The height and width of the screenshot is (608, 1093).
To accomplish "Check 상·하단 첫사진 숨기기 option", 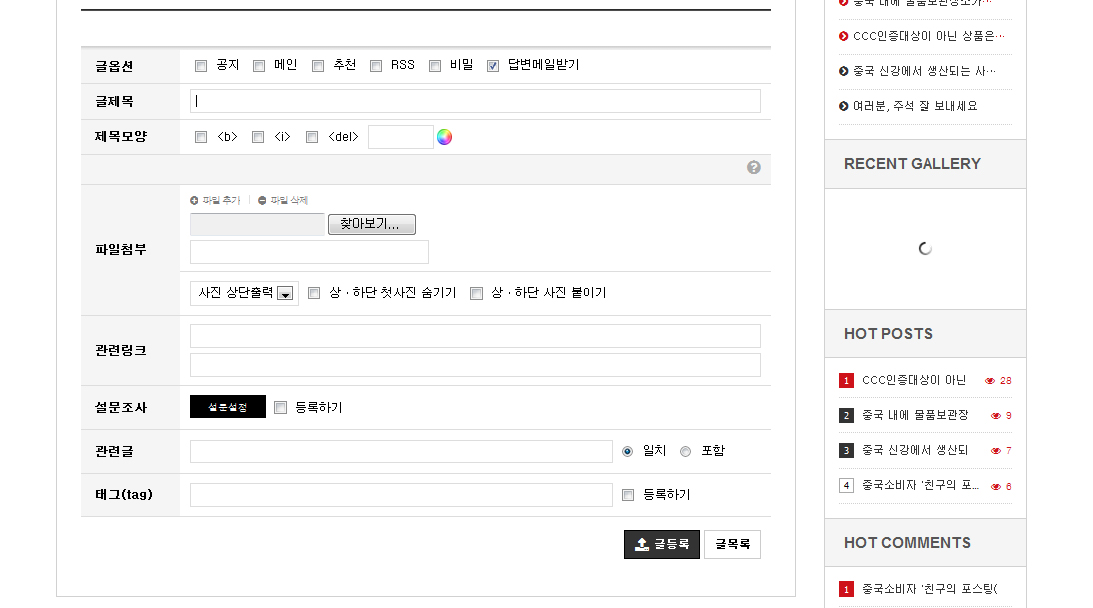I will pos(314,294).
